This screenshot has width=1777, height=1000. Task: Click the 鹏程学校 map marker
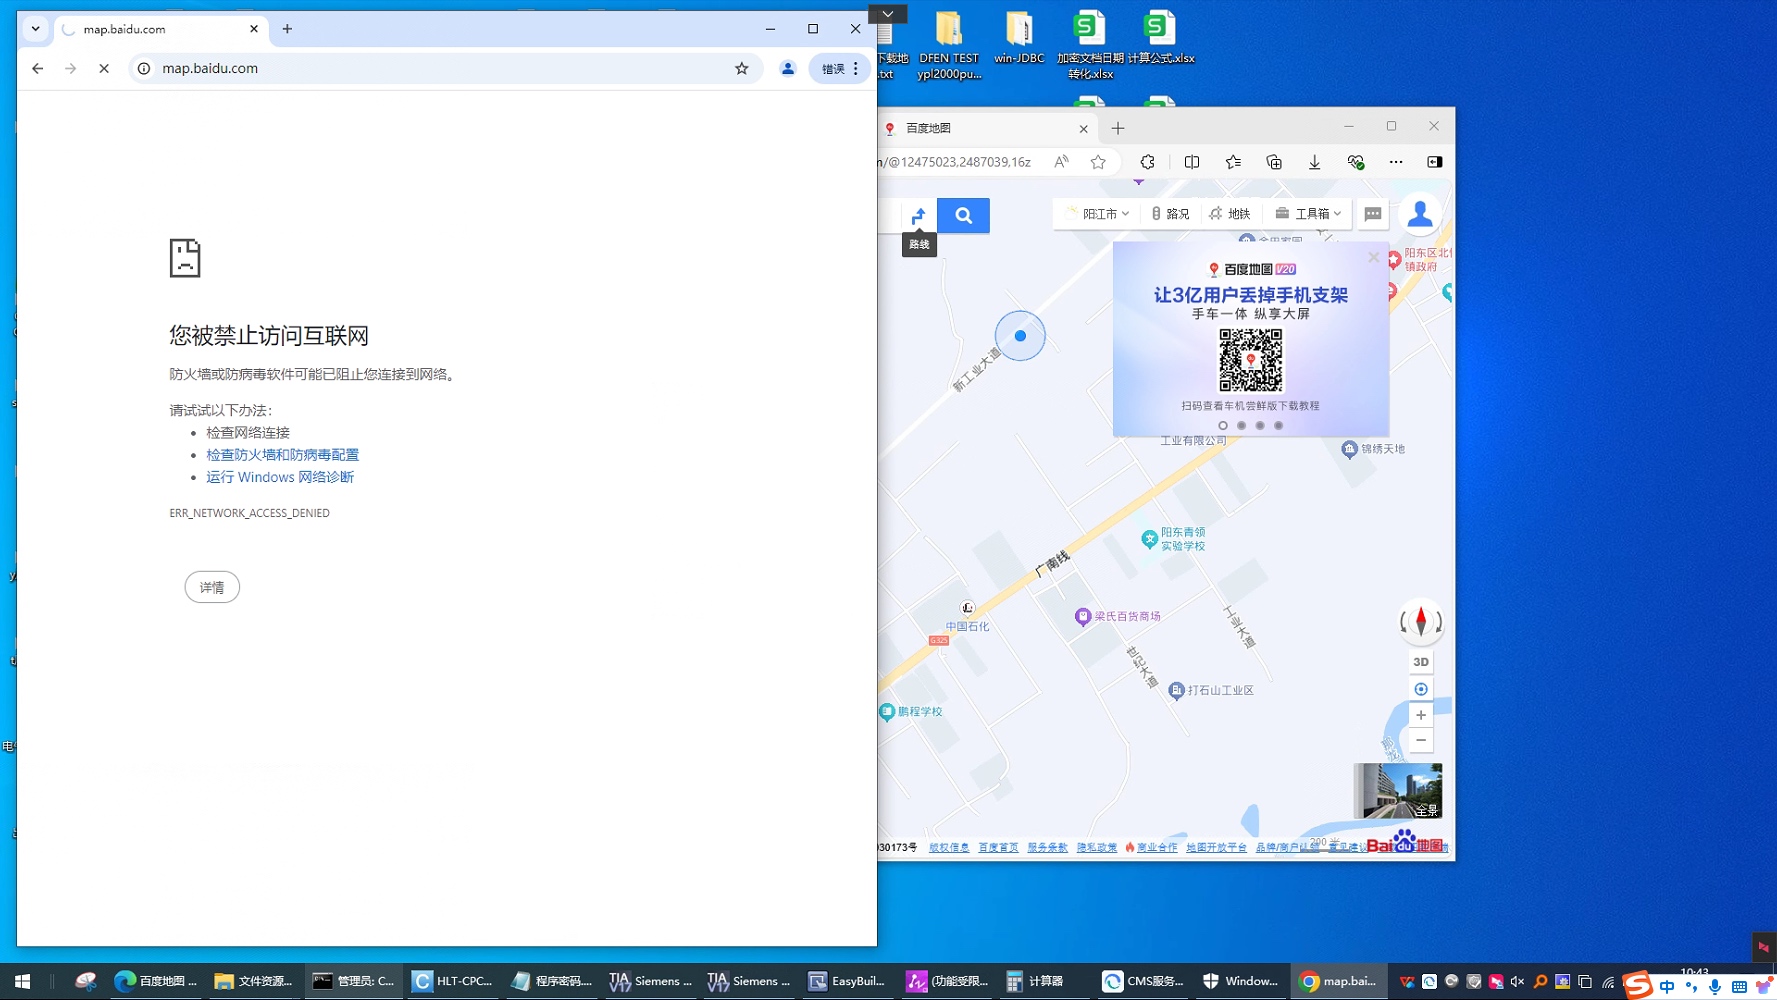click(887, 712)
